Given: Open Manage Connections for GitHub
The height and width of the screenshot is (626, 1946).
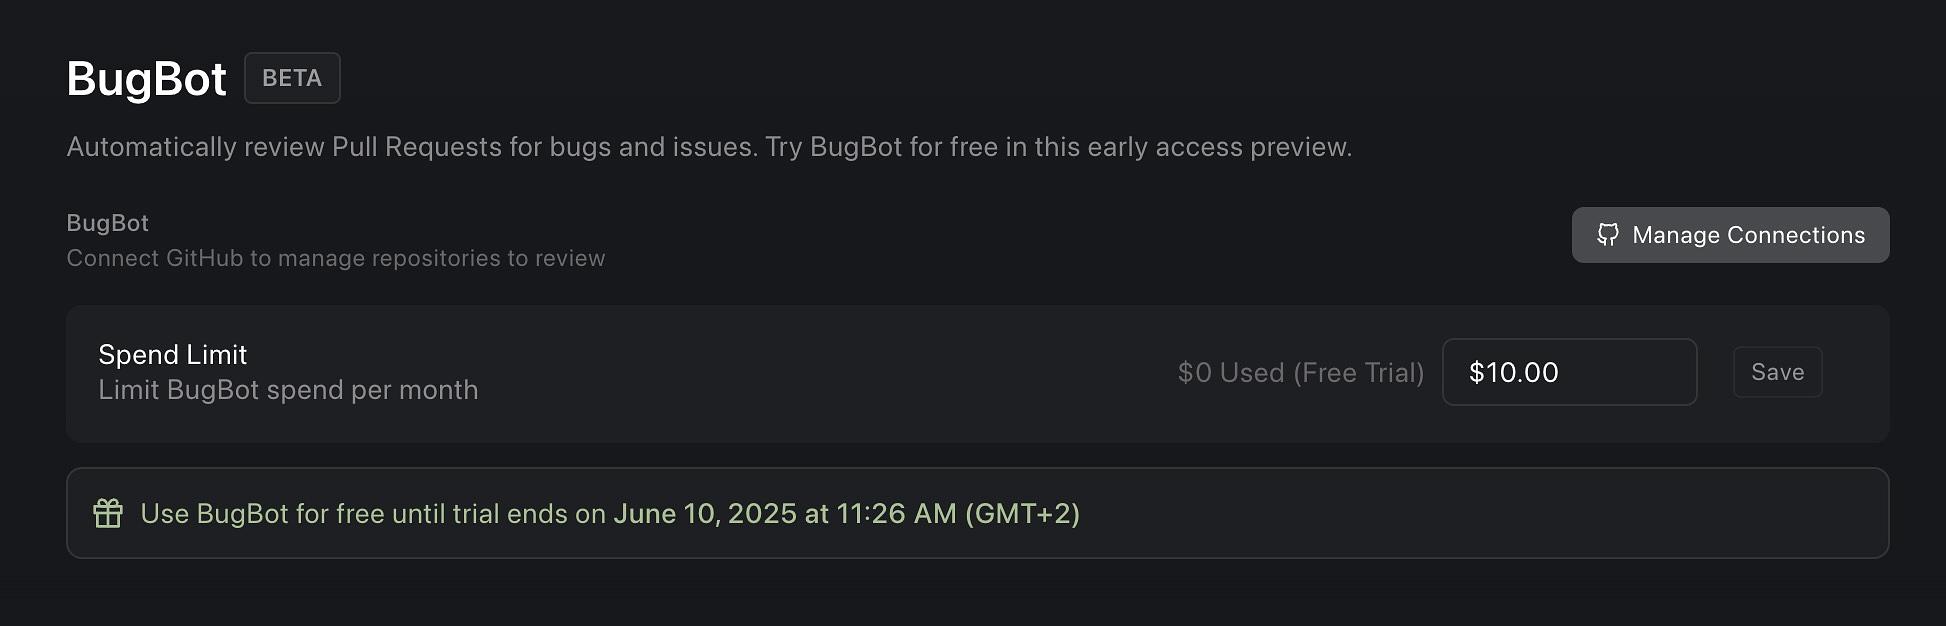Looking at the screenshot, I should (1730, 235).
